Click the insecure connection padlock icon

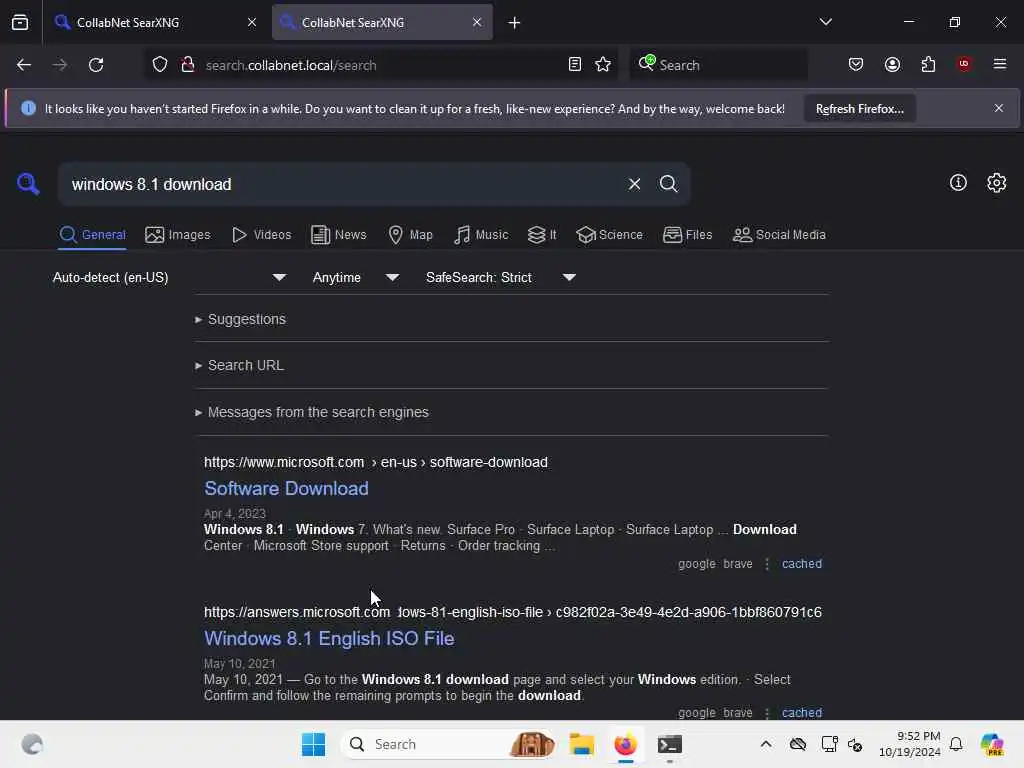point(188,65)
